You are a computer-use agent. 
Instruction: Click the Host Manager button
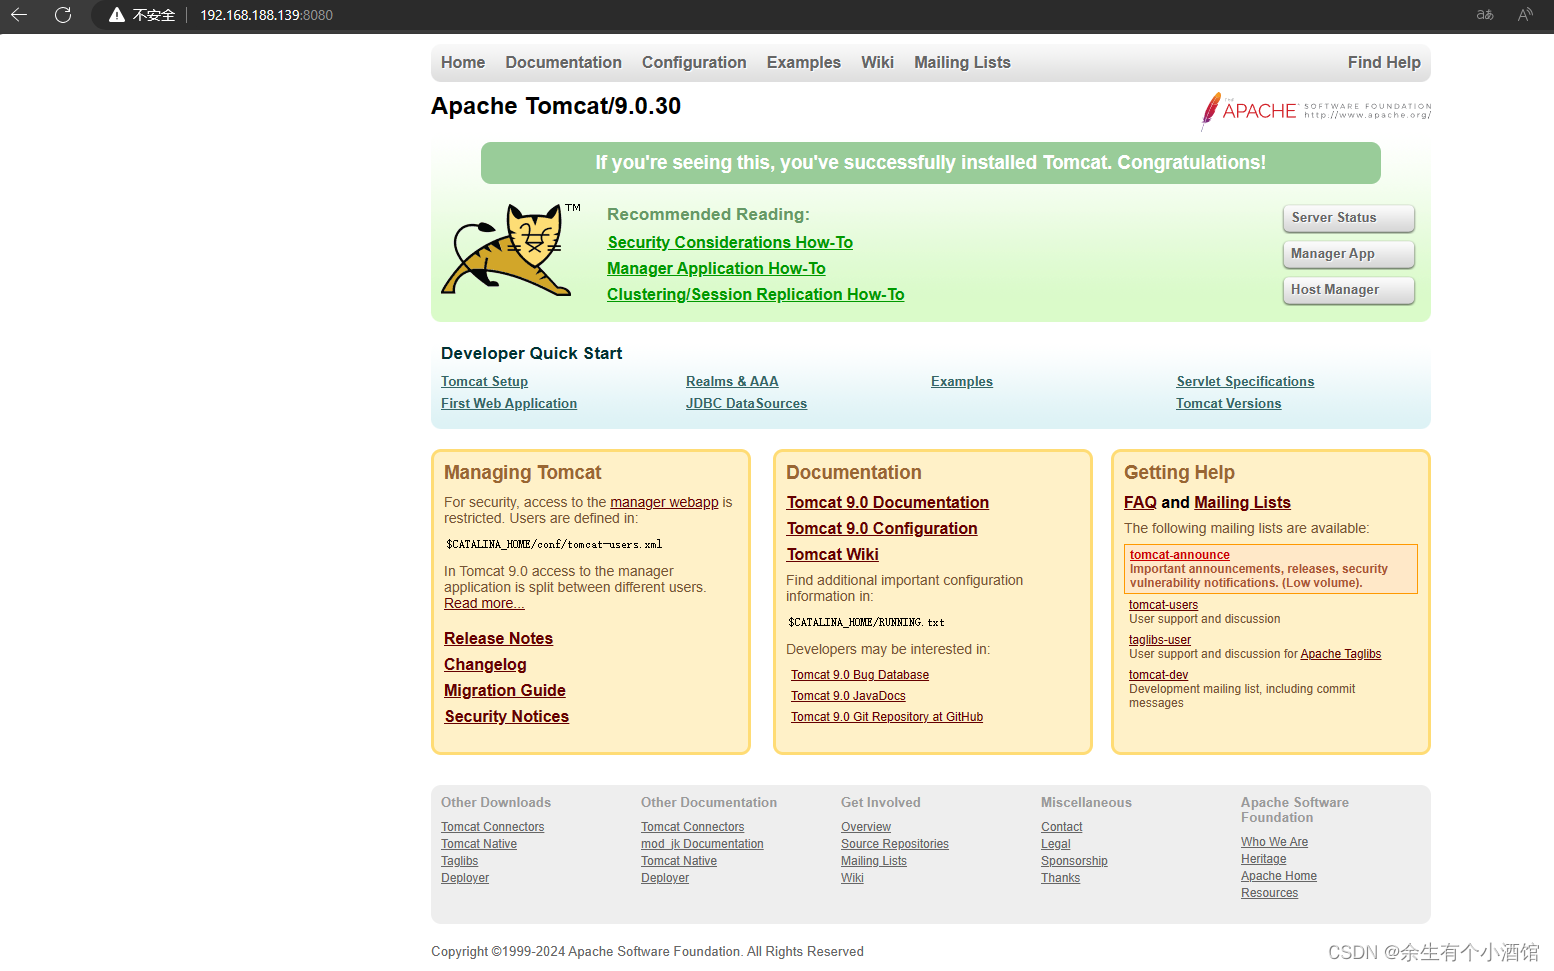tap(1348, 290)
